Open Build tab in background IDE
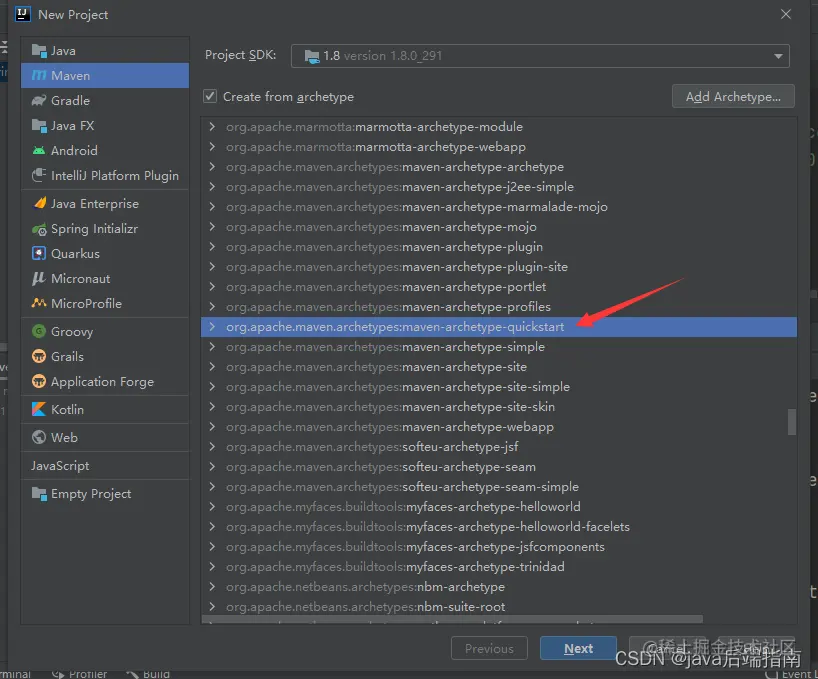This screenshot has height=679, width=818. [x=148, y=674]
